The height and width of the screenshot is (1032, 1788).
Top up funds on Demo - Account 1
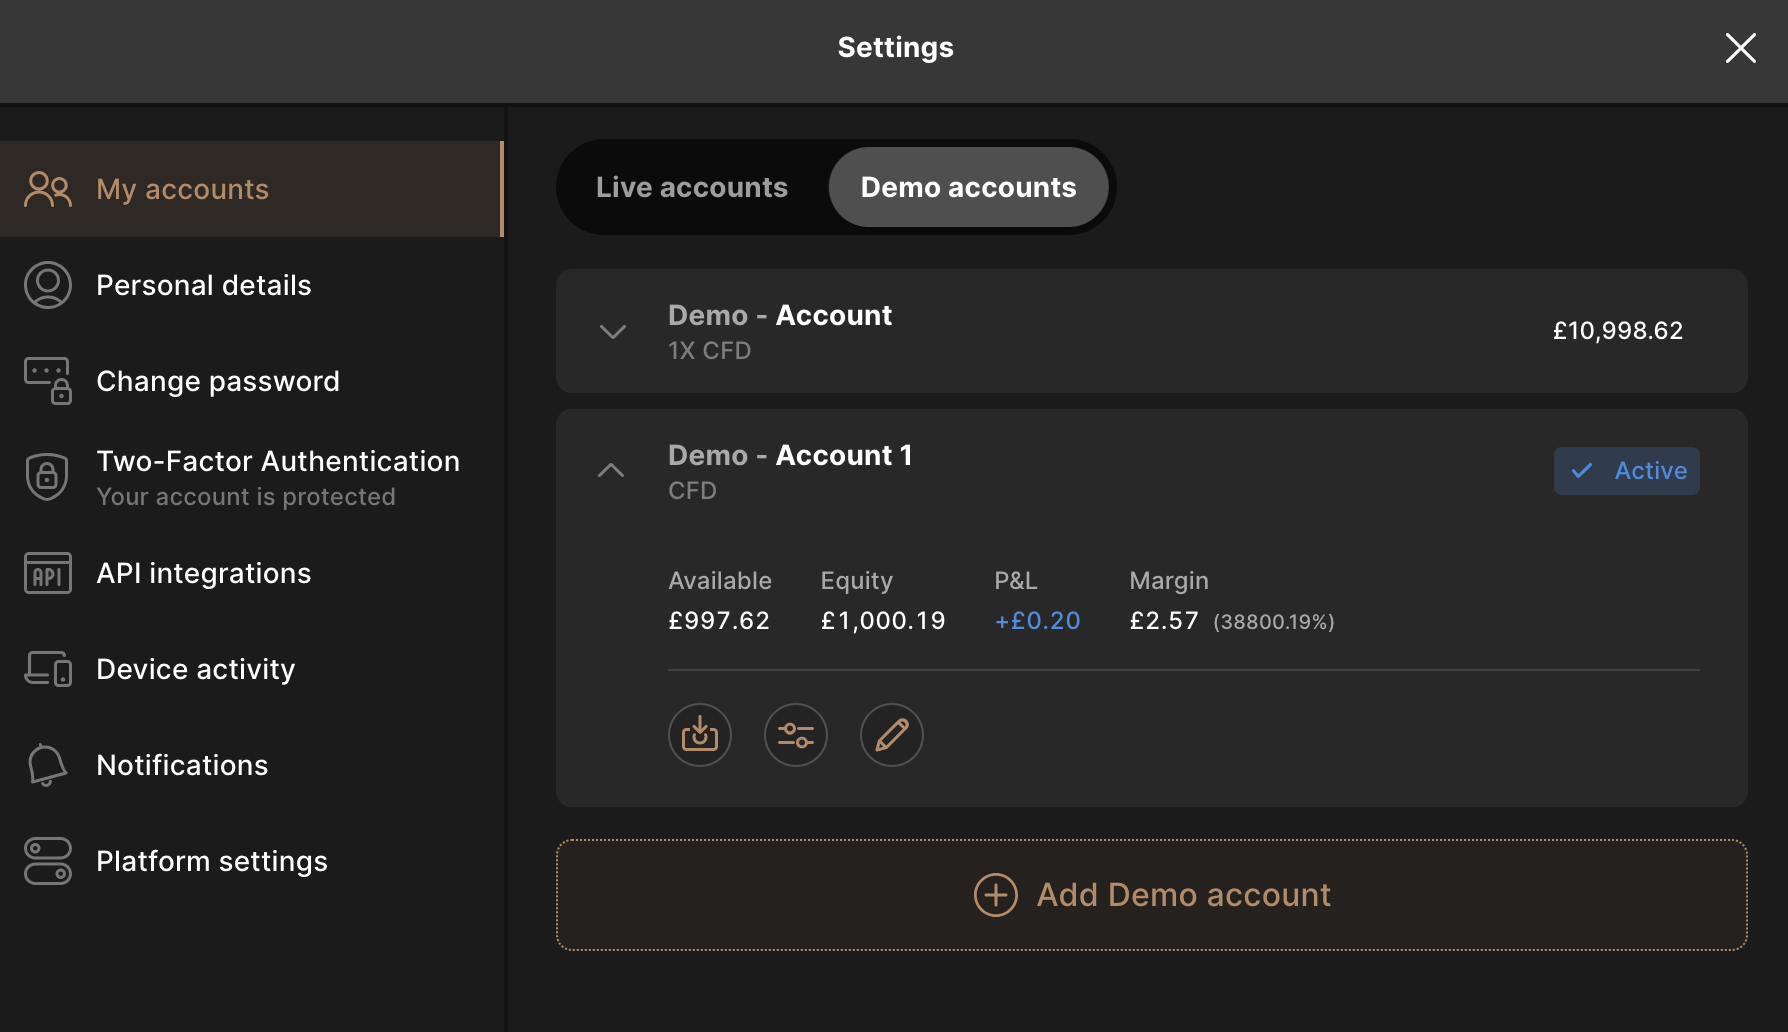point(700,734)
